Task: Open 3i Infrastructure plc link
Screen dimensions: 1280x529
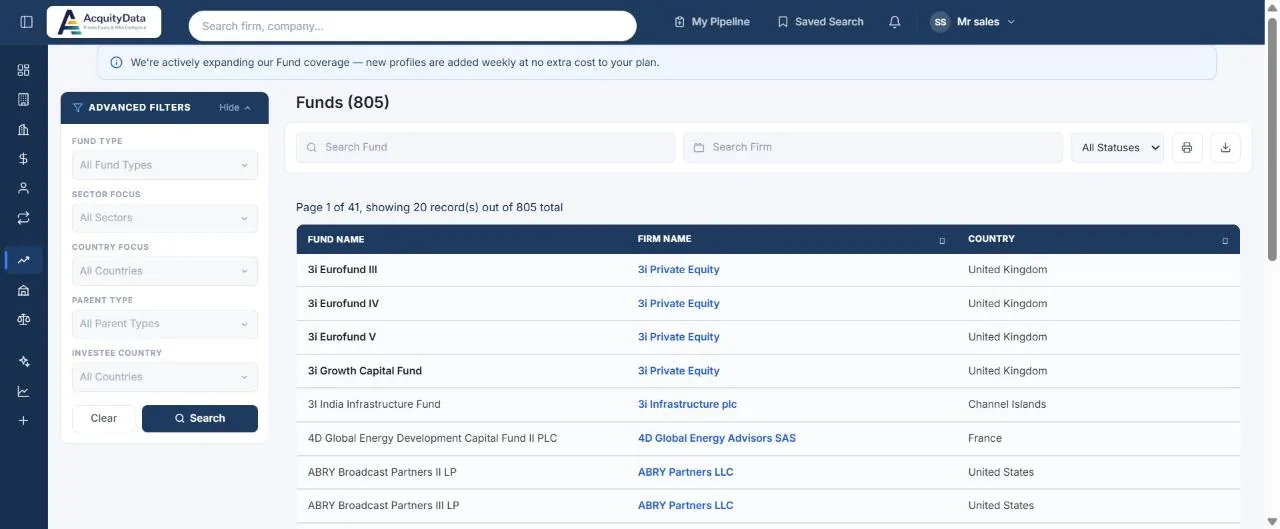Action: point(688,405)
